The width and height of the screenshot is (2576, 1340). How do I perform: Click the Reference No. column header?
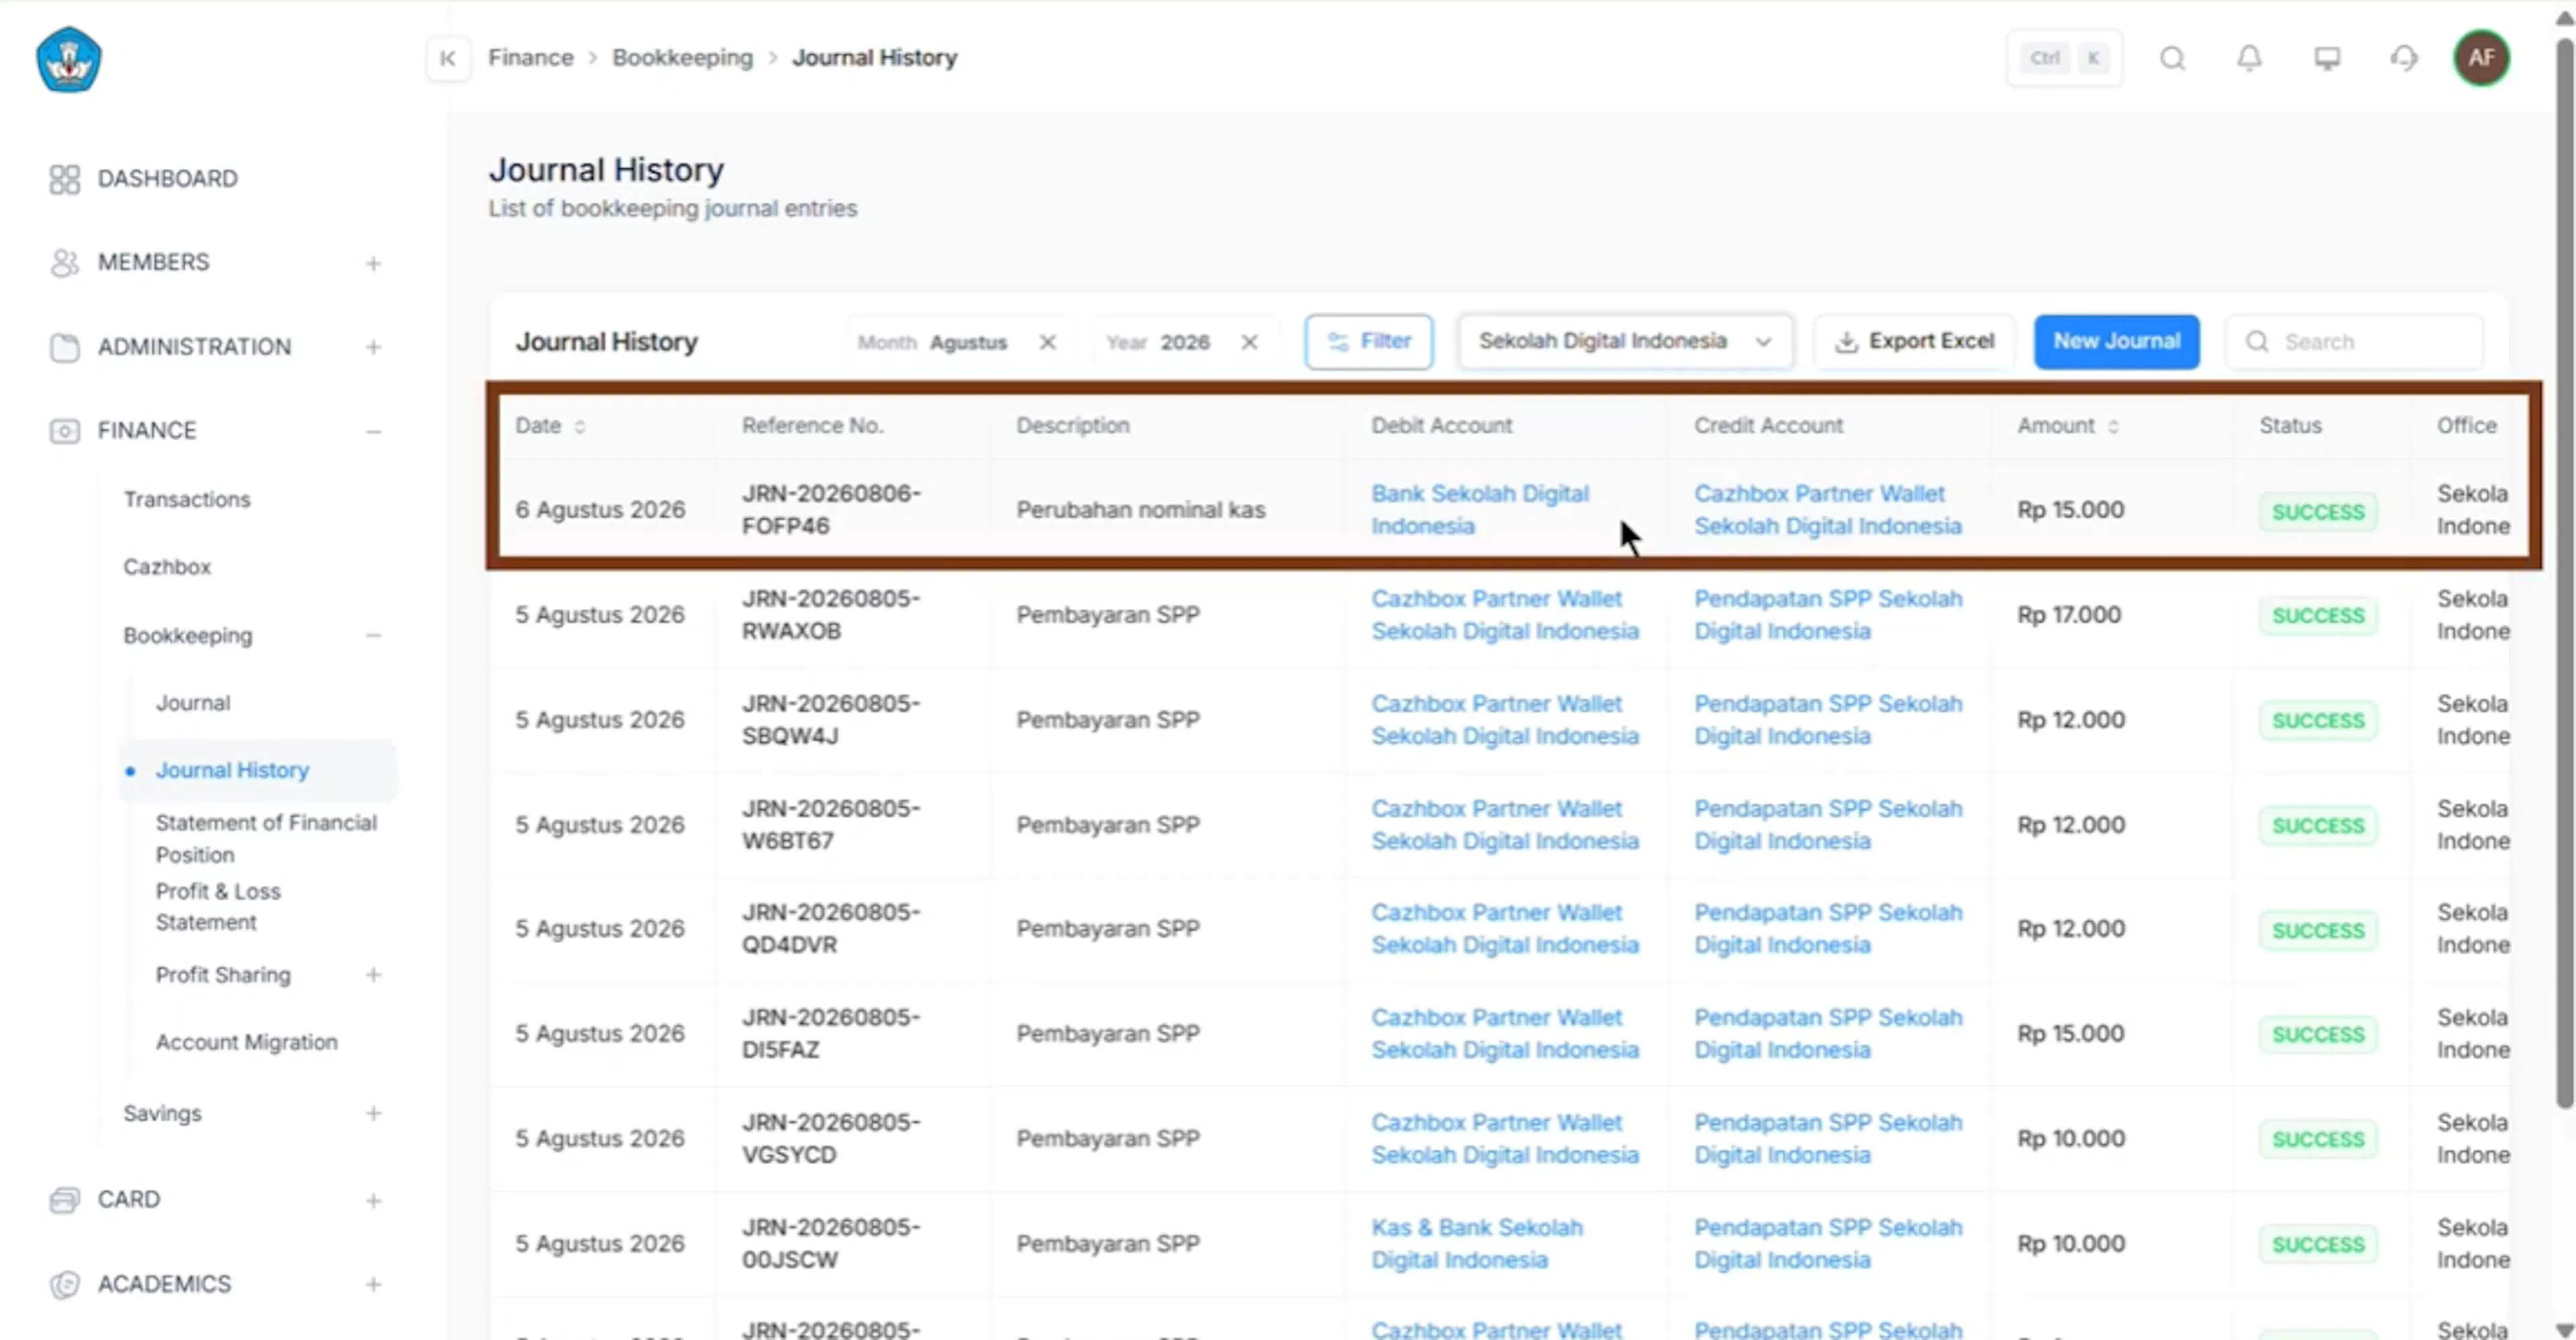pos(812,426)
